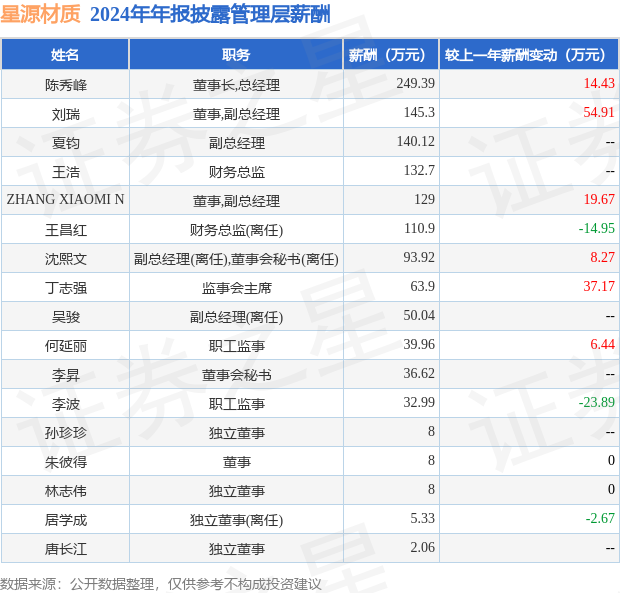Click the 较上一年薪酬变动（万元） header
This screenshot has width=620, height=593.
coord(529,55)
